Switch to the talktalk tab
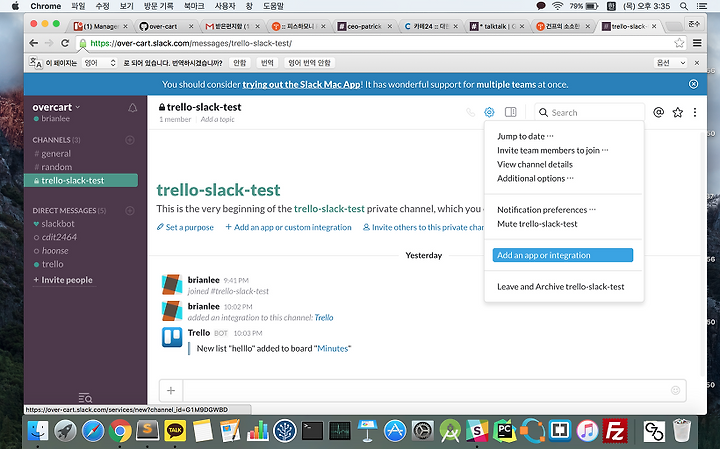Image resolution: width=720 pixels, height=449 pixels. coord(497,26)
